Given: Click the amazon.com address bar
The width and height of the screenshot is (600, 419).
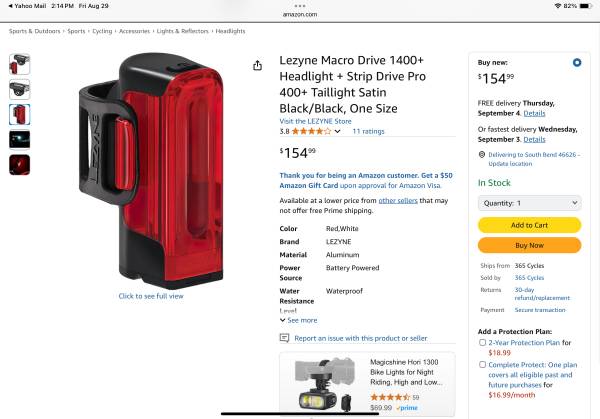Looking at the screenshot, I should (300, 14).
